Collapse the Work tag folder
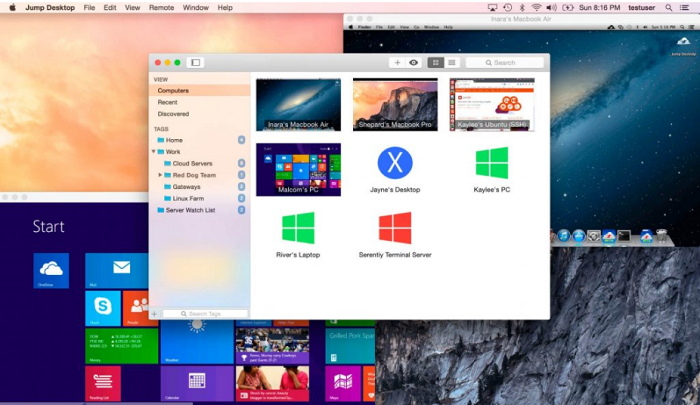Screen dimensions: 700x405 coord(153,151)
